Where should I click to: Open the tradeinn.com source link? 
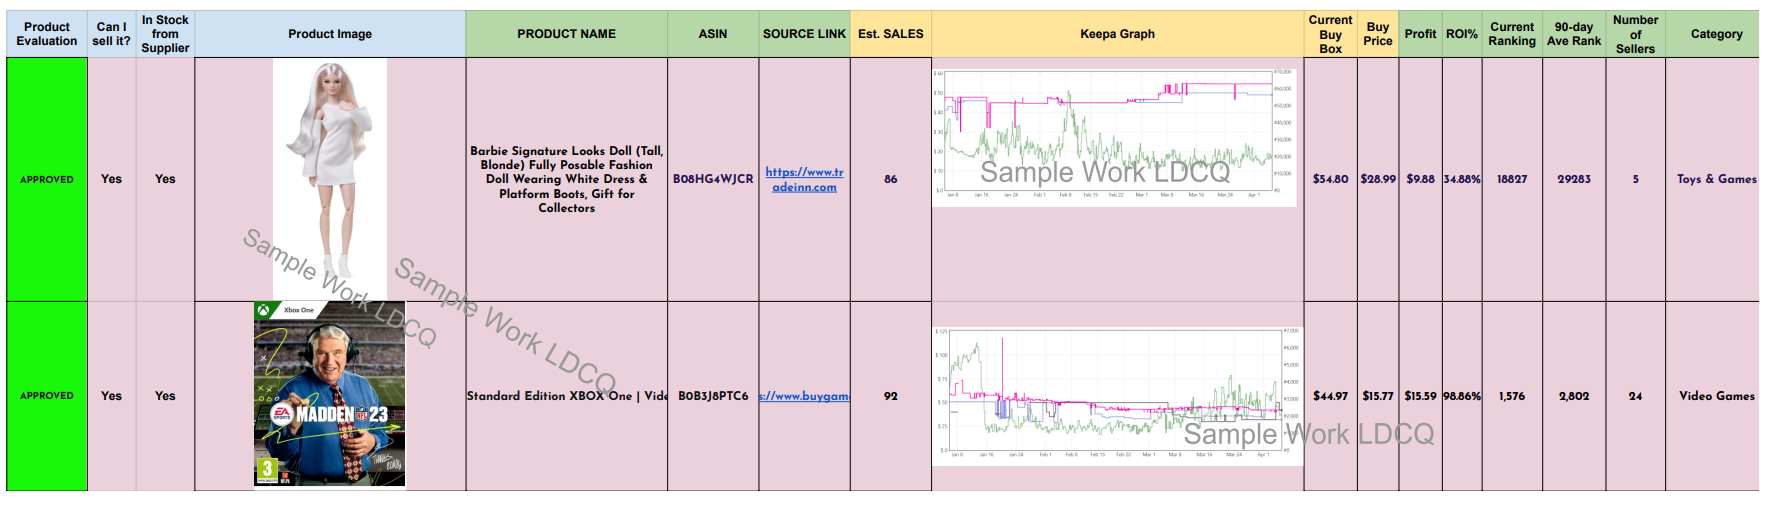(805, 179)
